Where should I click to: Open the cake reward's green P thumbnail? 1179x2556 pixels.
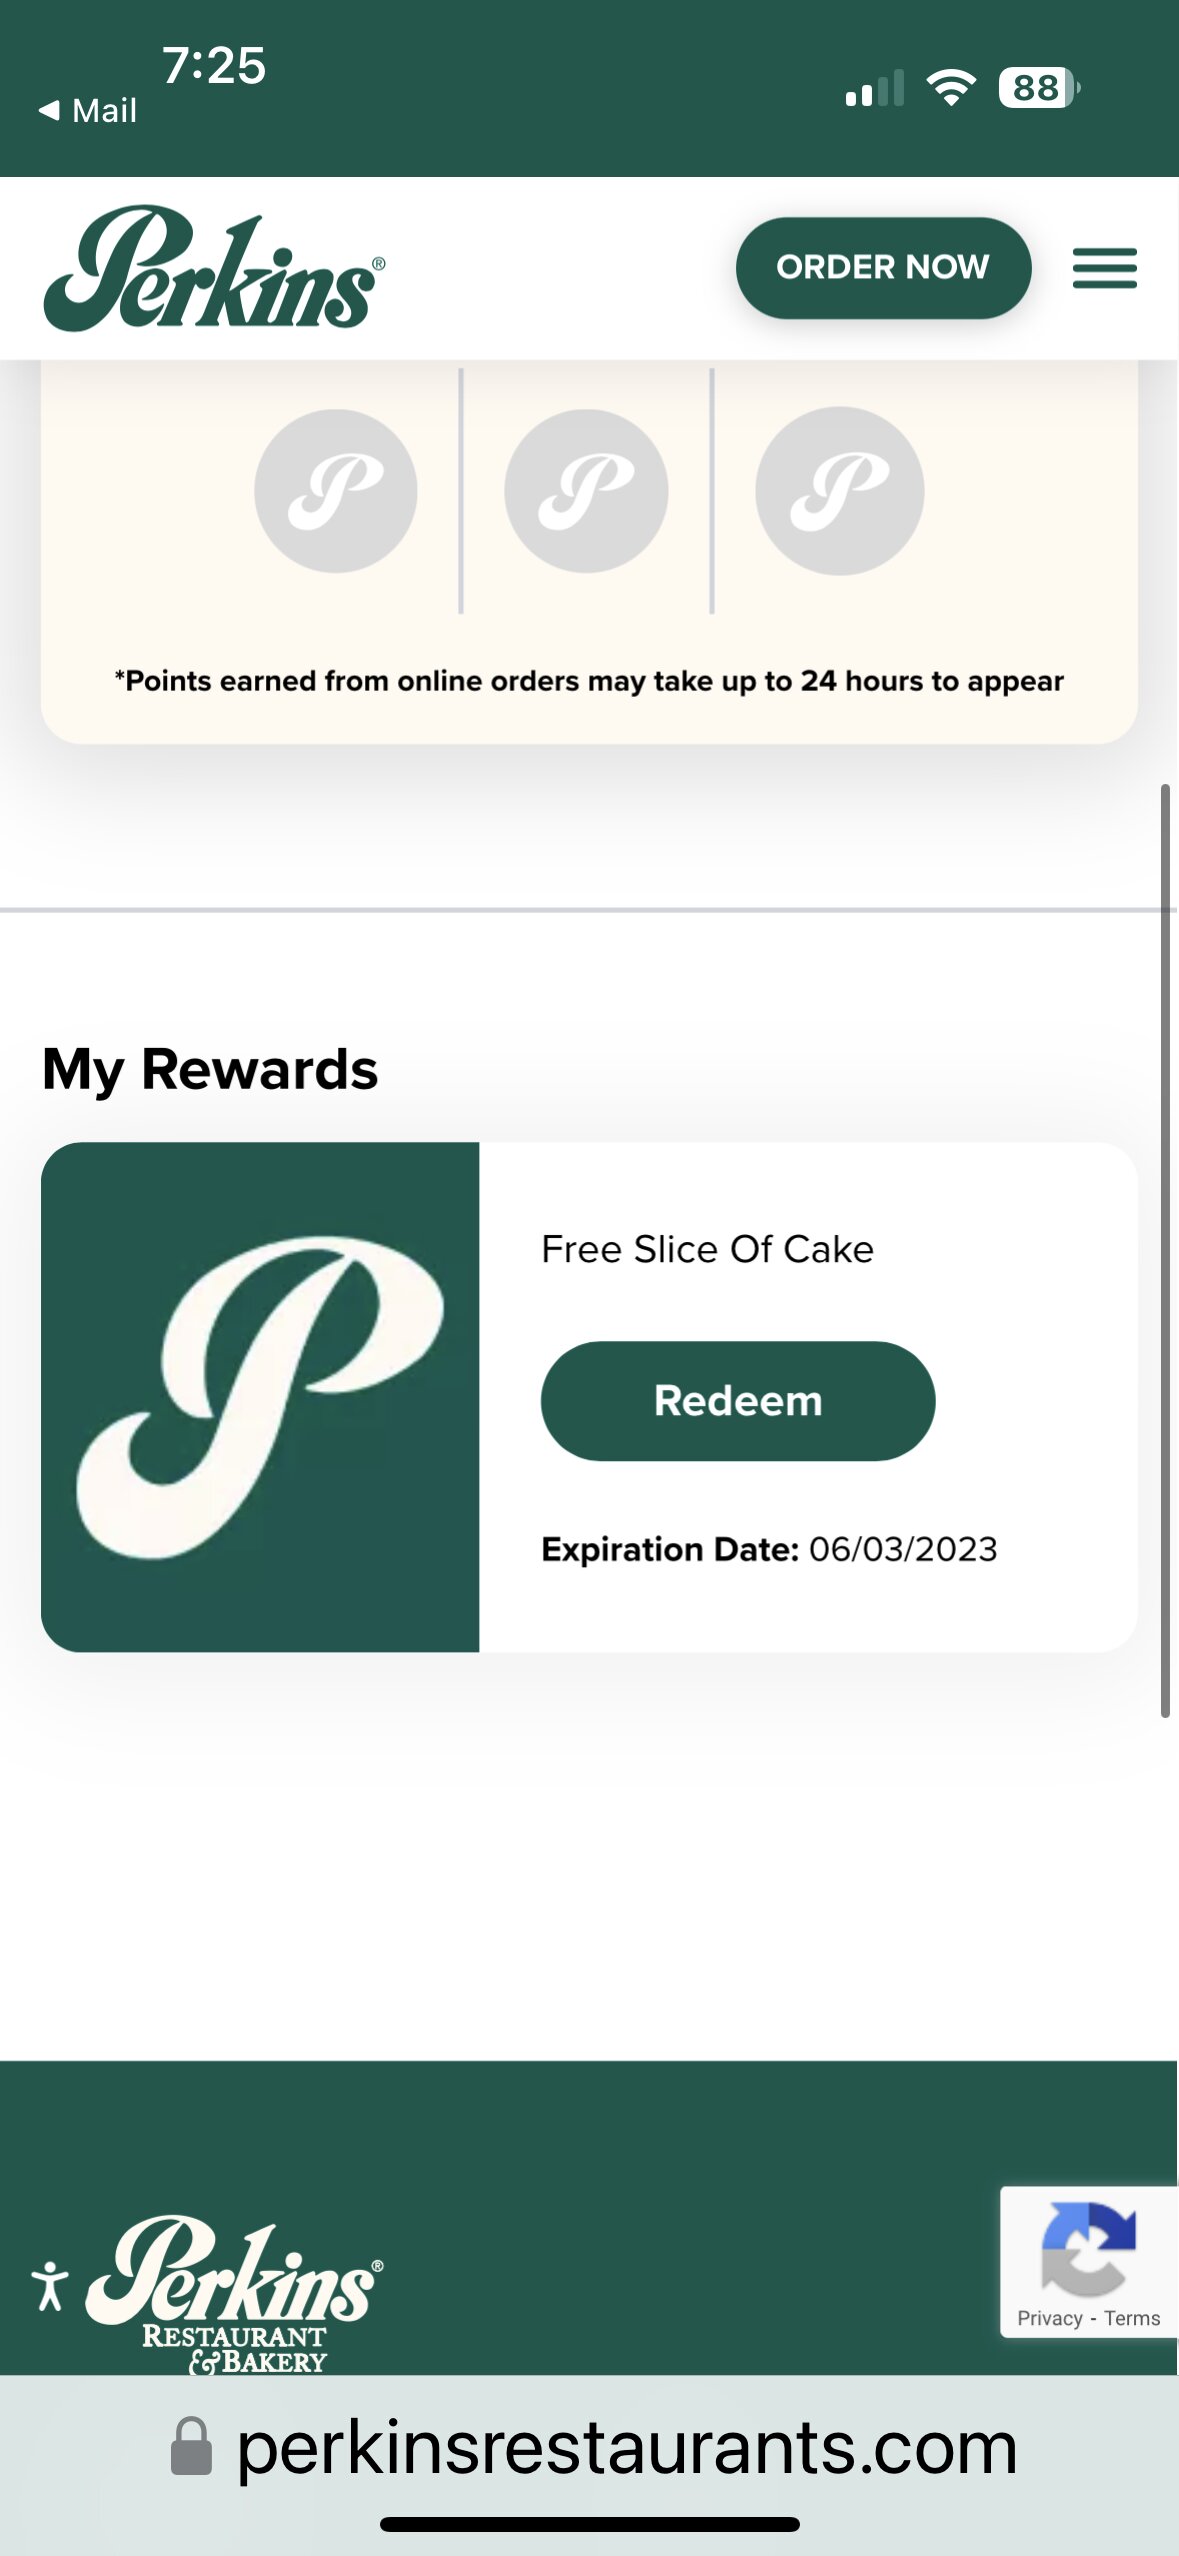point(260,1397)
